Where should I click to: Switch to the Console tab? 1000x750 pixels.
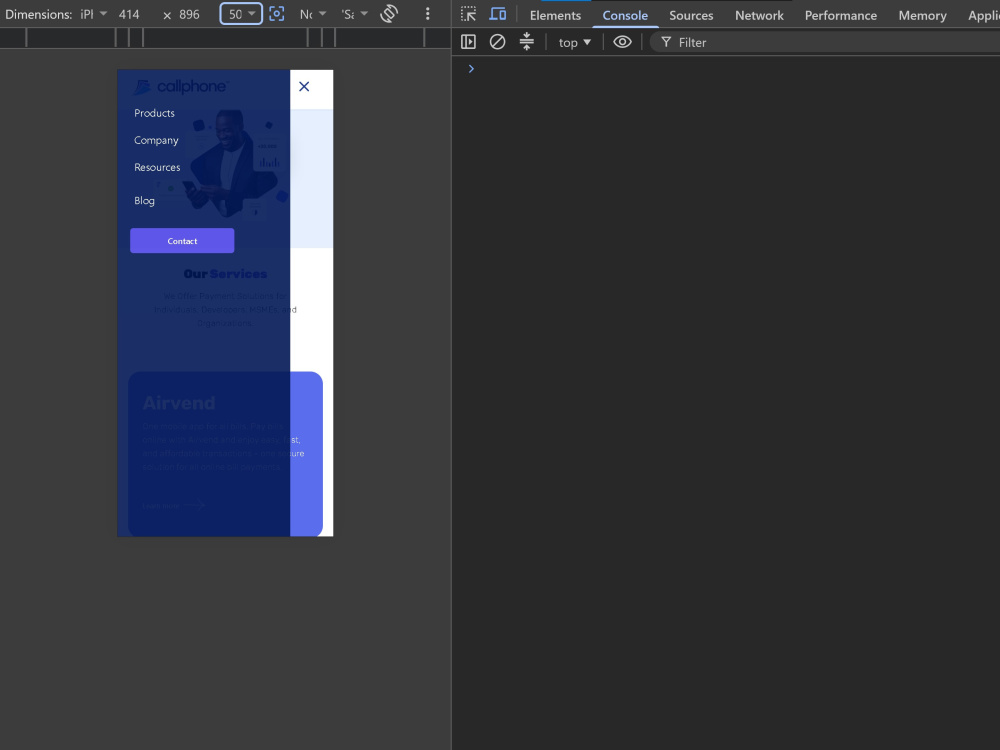click(625, 15)
